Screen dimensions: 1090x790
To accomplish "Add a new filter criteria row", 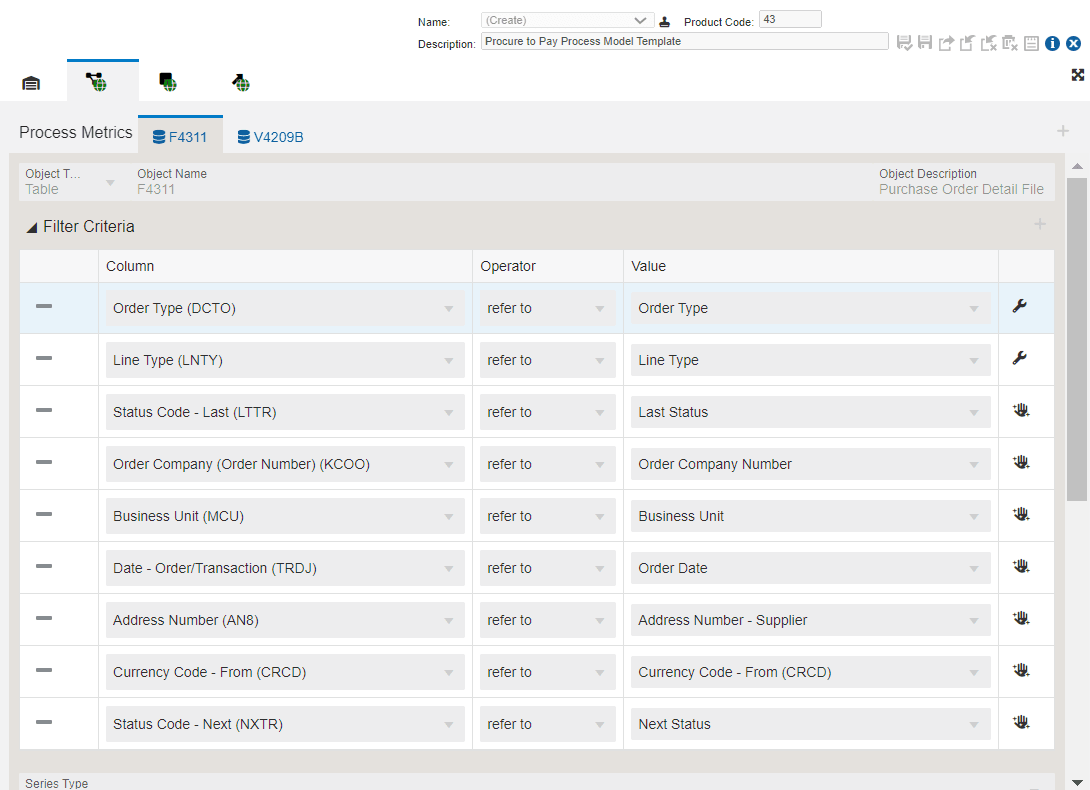I will pyautogui.click(x=1040, y=225).
